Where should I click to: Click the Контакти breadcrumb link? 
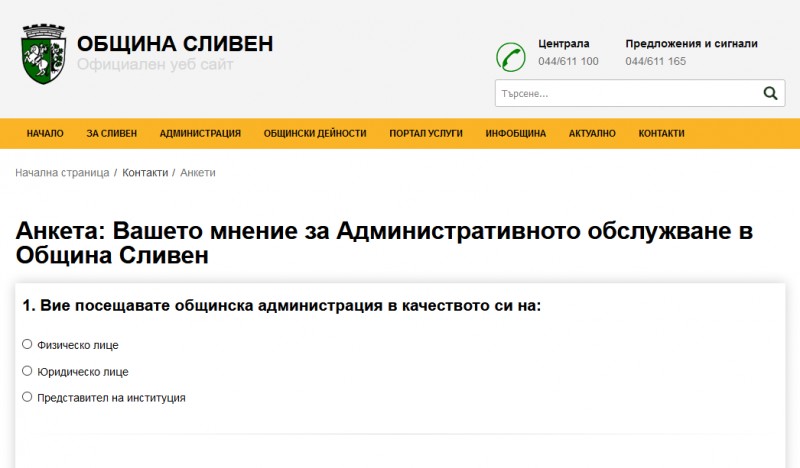[145, 173]
